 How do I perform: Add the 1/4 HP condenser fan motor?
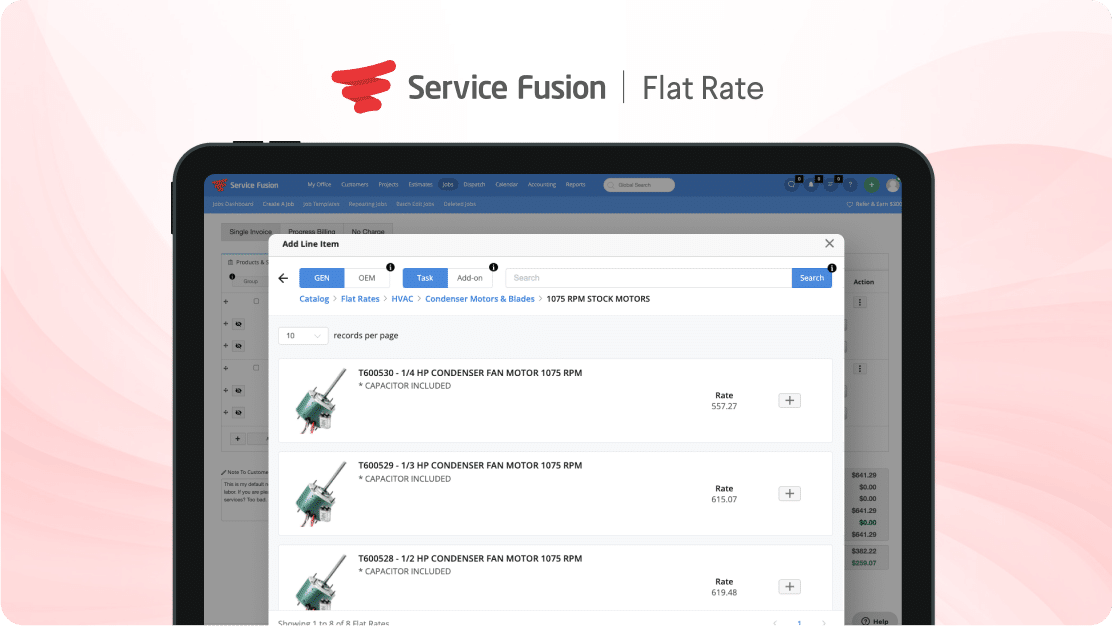tap(789, 401)
